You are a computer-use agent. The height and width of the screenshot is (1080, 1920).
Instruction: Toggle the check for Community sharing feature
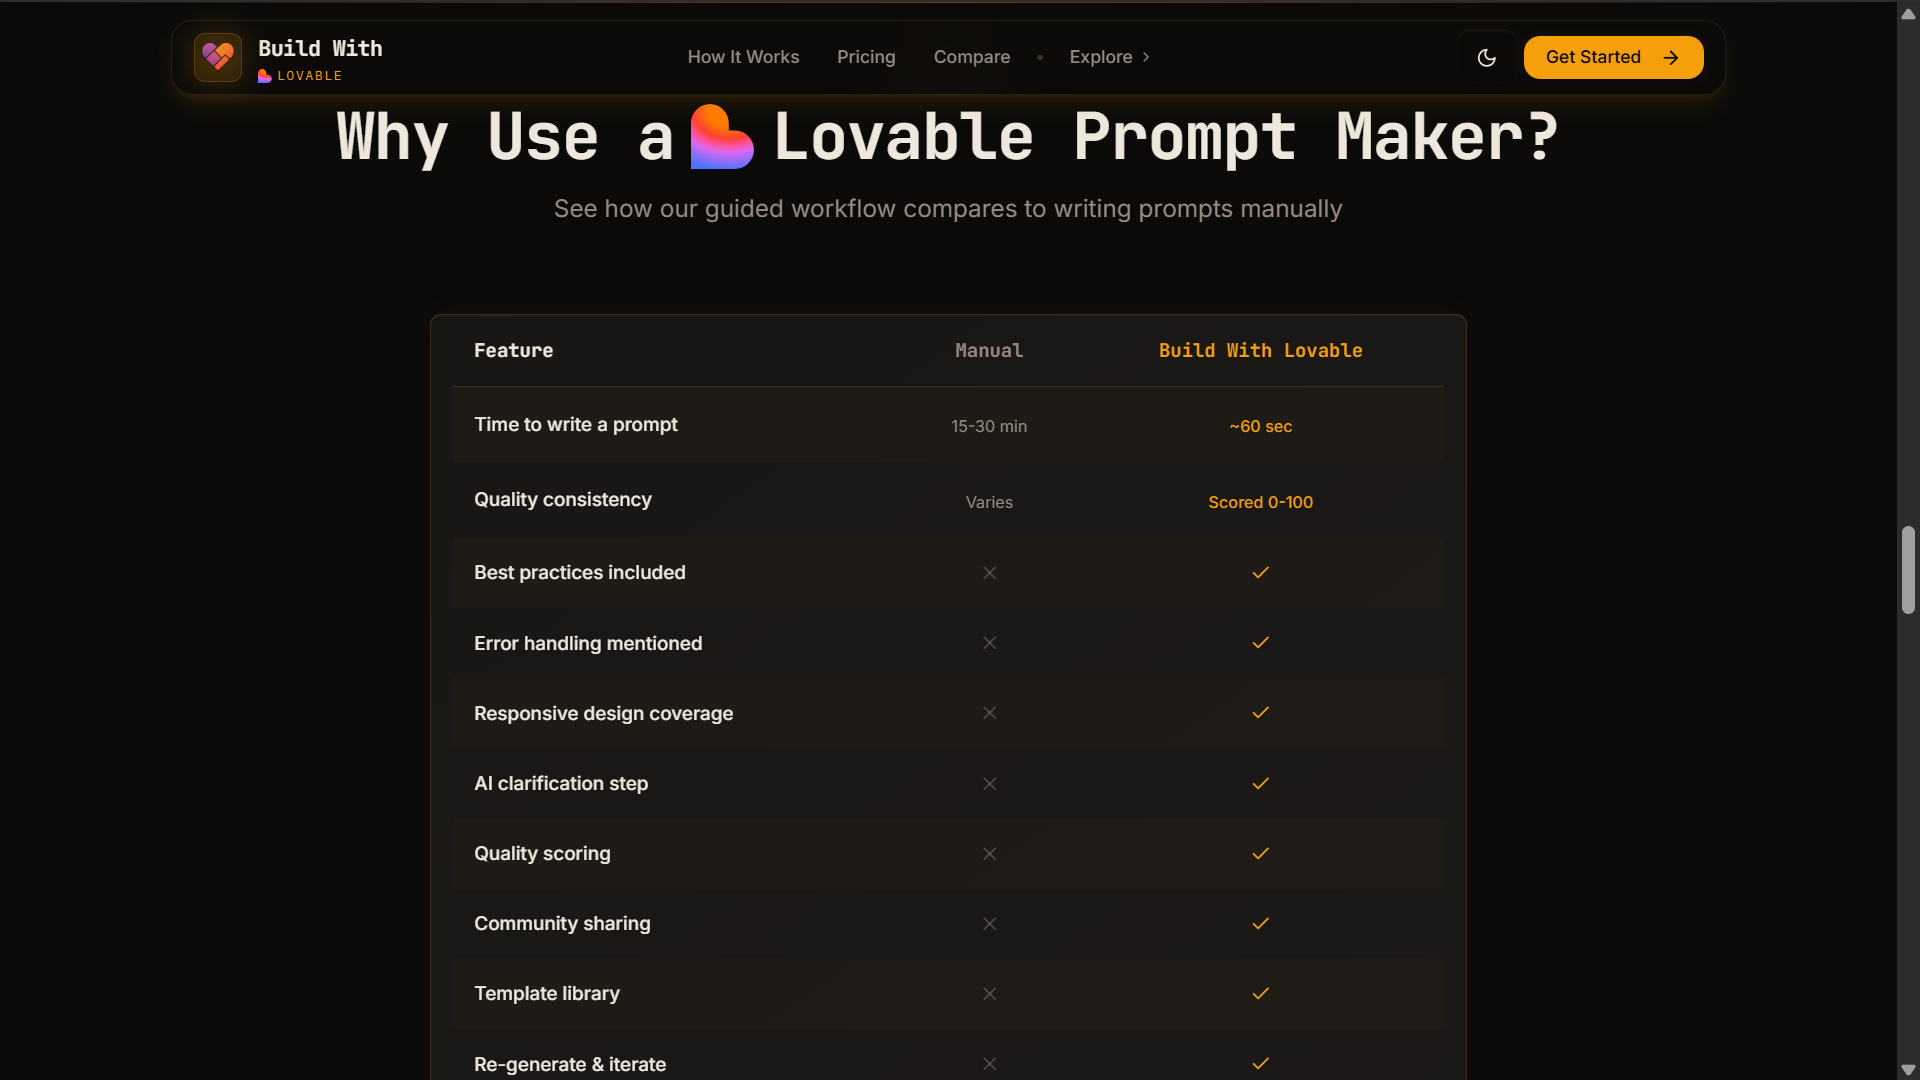tap(1260, 923)
